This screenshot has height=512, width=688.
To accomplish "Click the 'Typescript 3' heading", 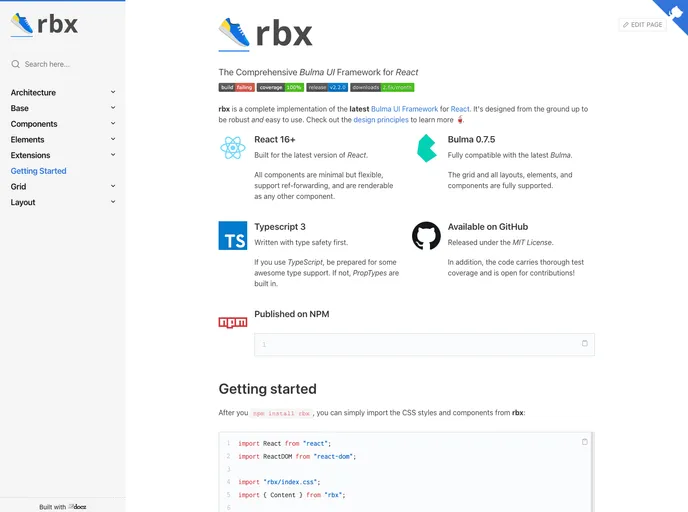I will [280, 227].
